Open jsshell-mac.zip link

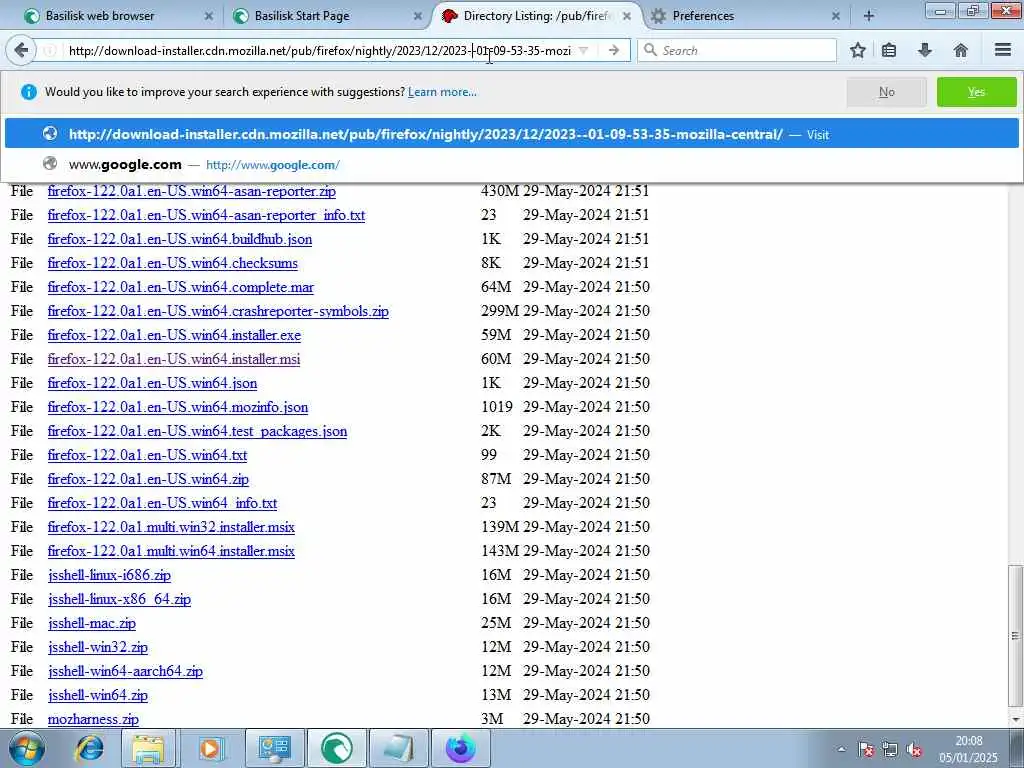pos(91,623)
